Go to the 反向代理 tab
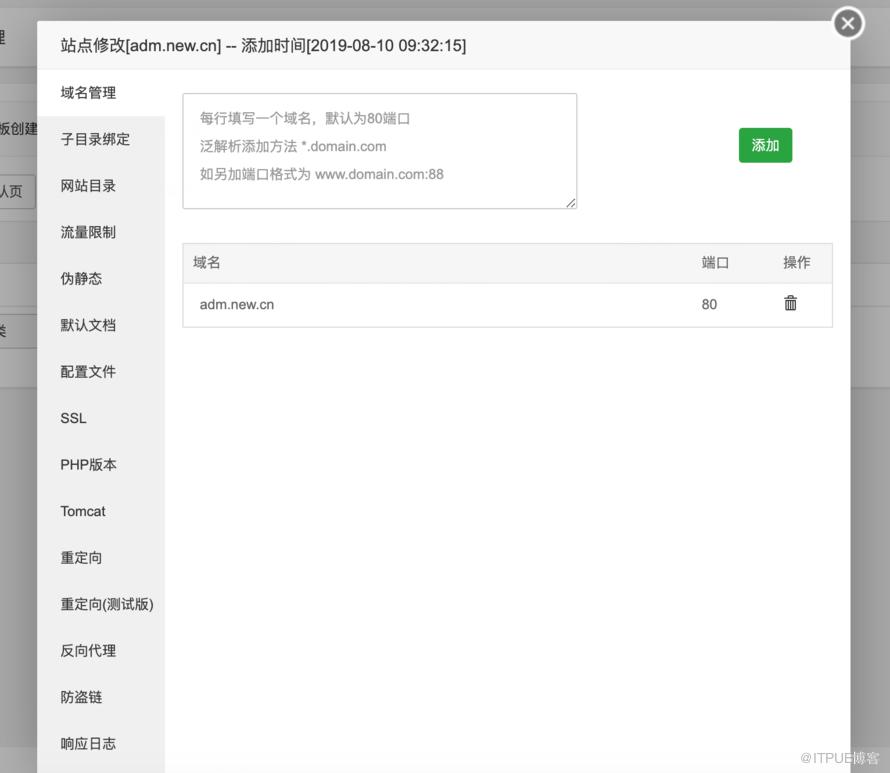 point(100,652)
